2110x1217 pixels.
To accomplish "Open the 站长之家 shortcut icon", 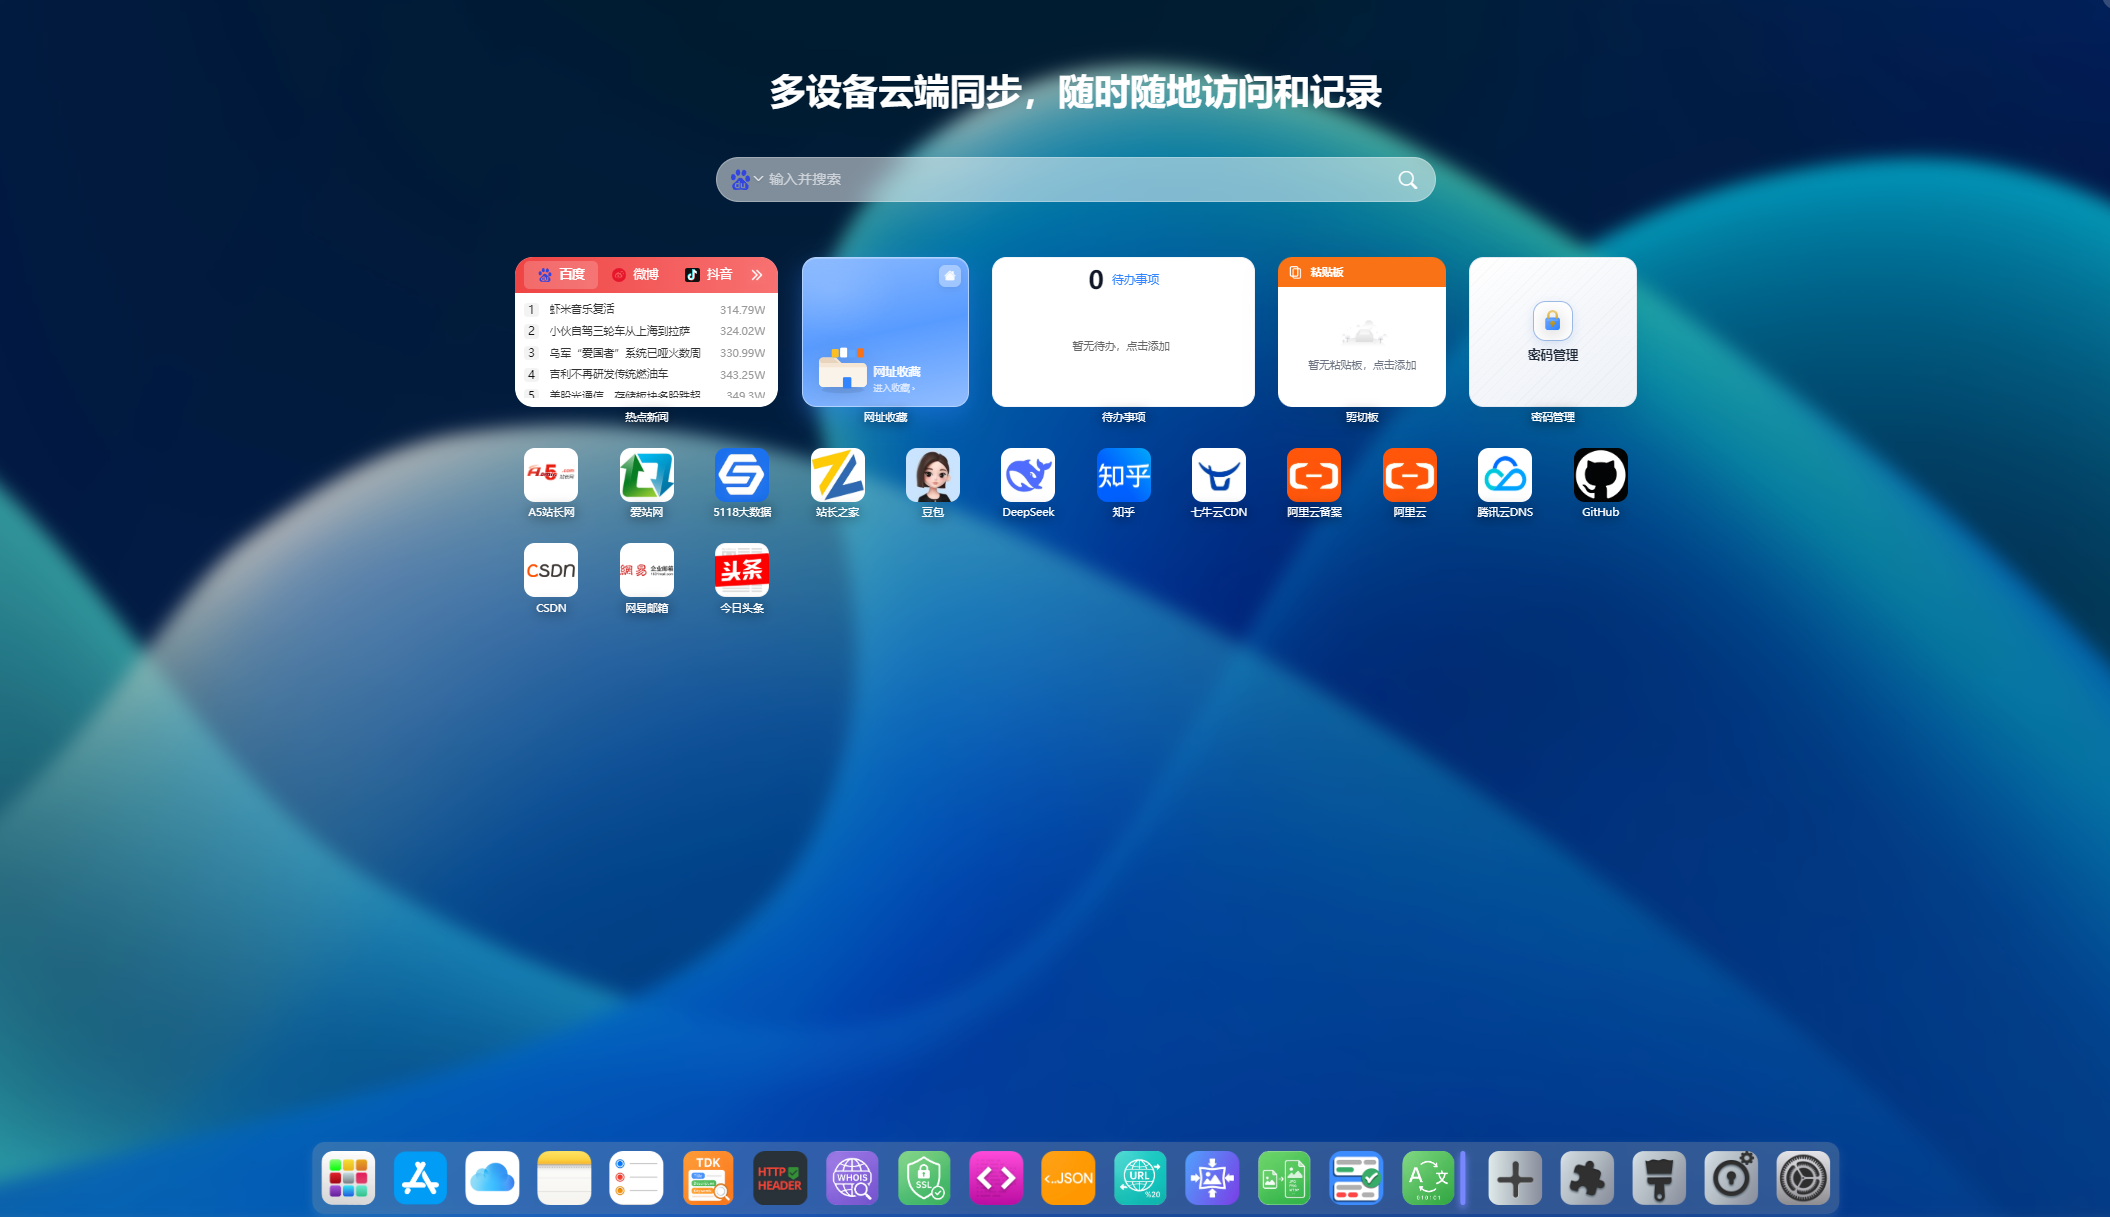I will tap(838, 475).
